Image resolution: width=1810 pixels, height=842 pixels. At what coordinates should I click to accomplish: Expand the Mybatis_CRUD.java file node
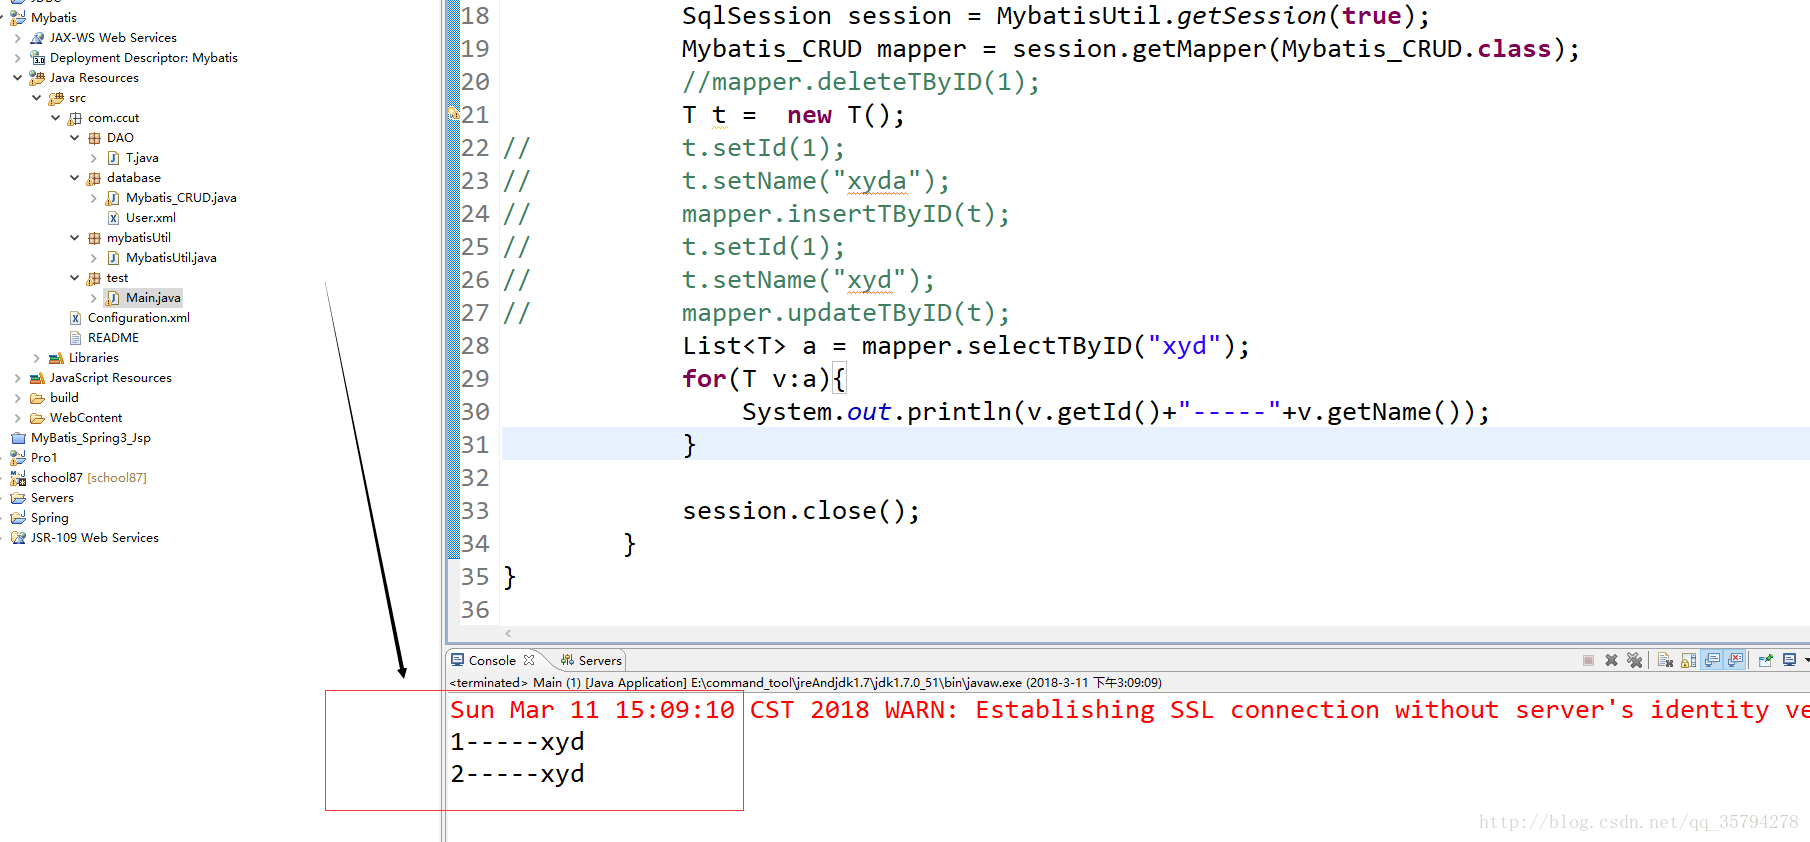(x=93, y=198)
